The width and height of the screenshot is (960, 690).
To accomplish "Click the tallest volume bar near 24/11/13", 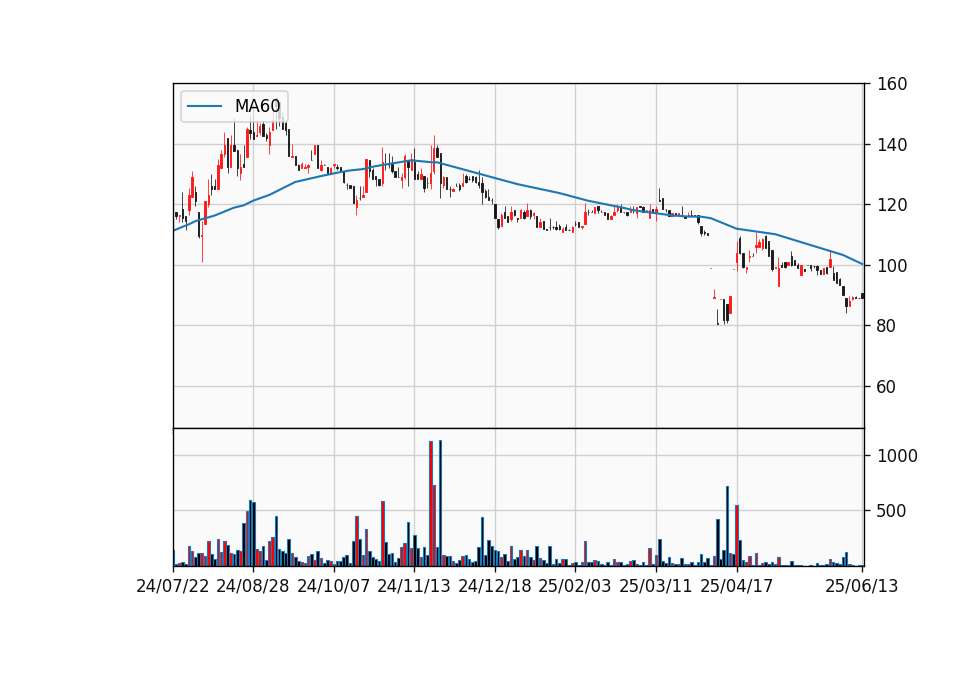I will pyautogui.click(x=440, y=503).
